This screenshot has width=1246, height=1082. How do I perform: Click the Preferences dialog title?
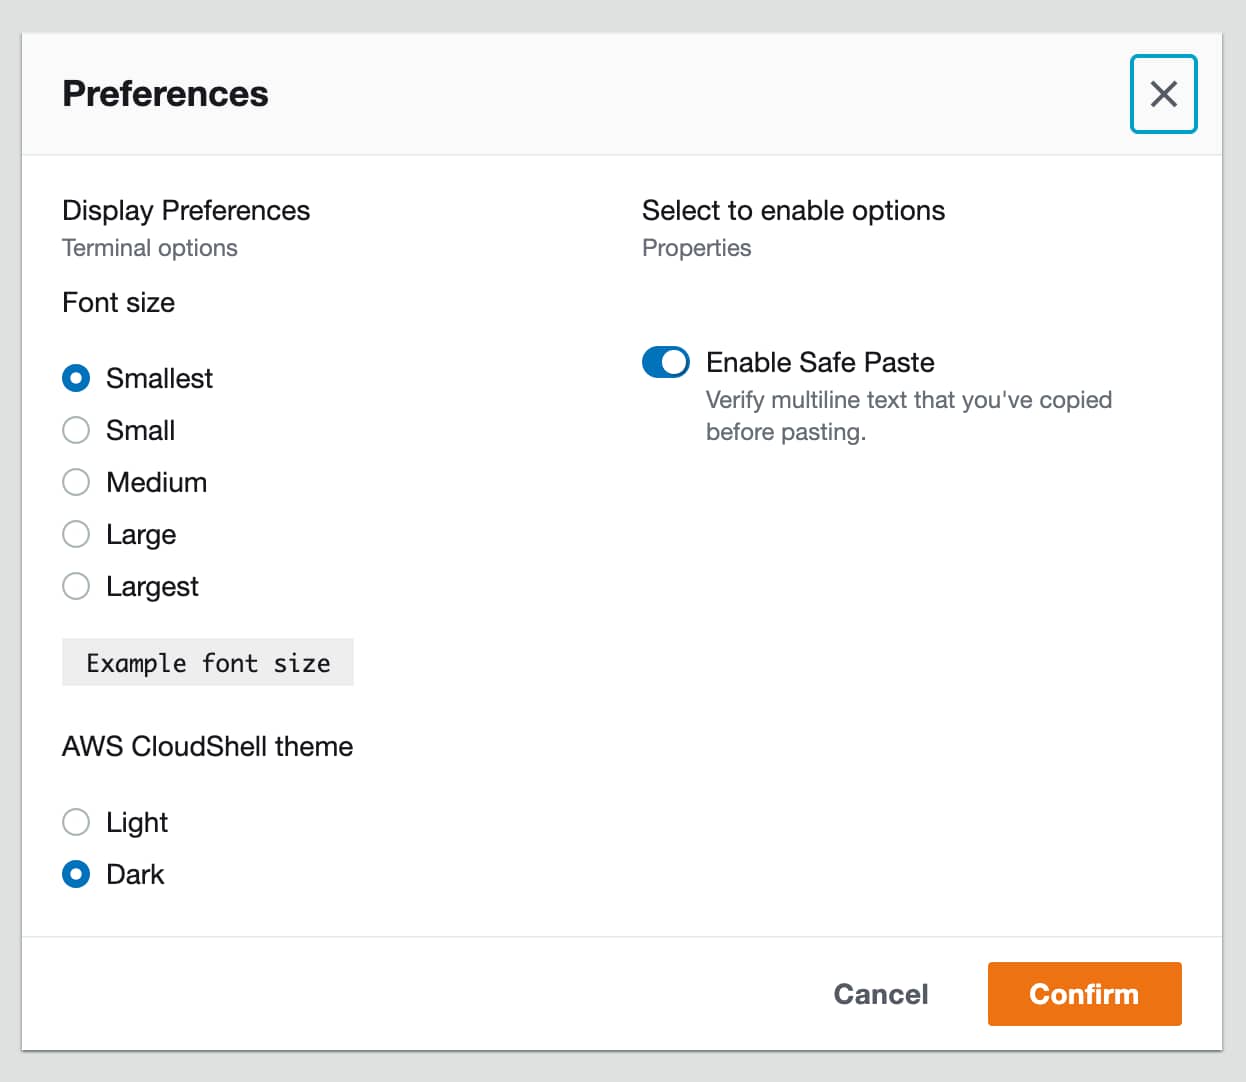pyautogui.click(x=165, y=94)
